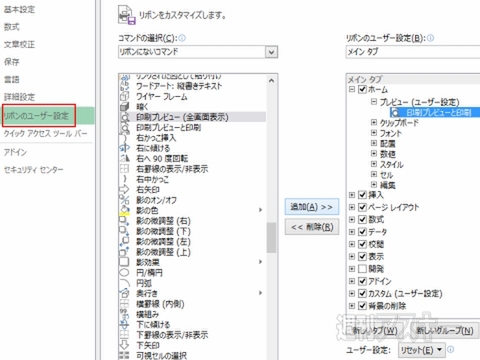480x360 pixels.
Task: Click the 右かっこ挿入 bracket icon
Action: pos(124,138)
